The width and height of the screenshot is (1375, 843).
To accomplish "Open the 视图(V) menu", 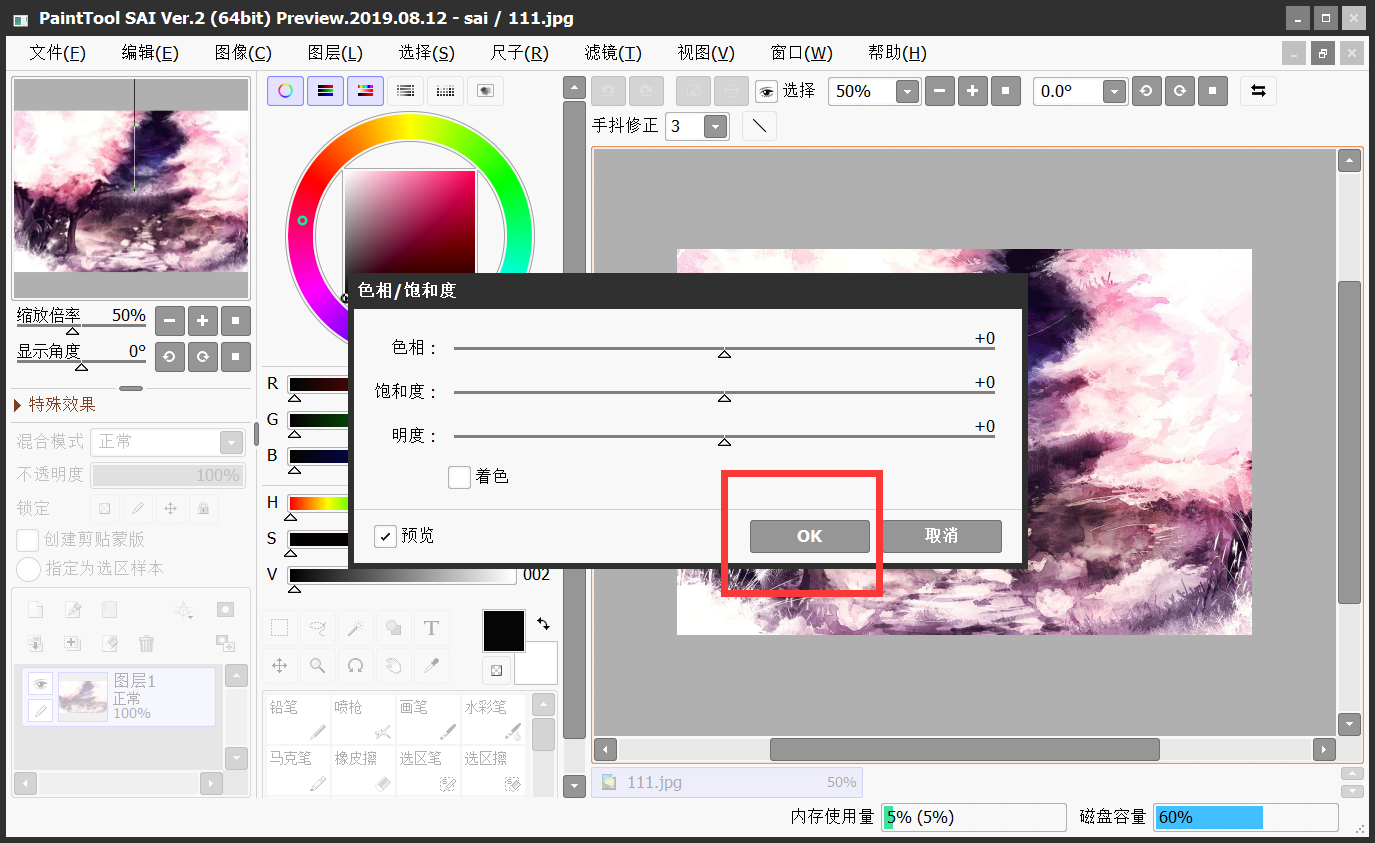I will [706, 53].
